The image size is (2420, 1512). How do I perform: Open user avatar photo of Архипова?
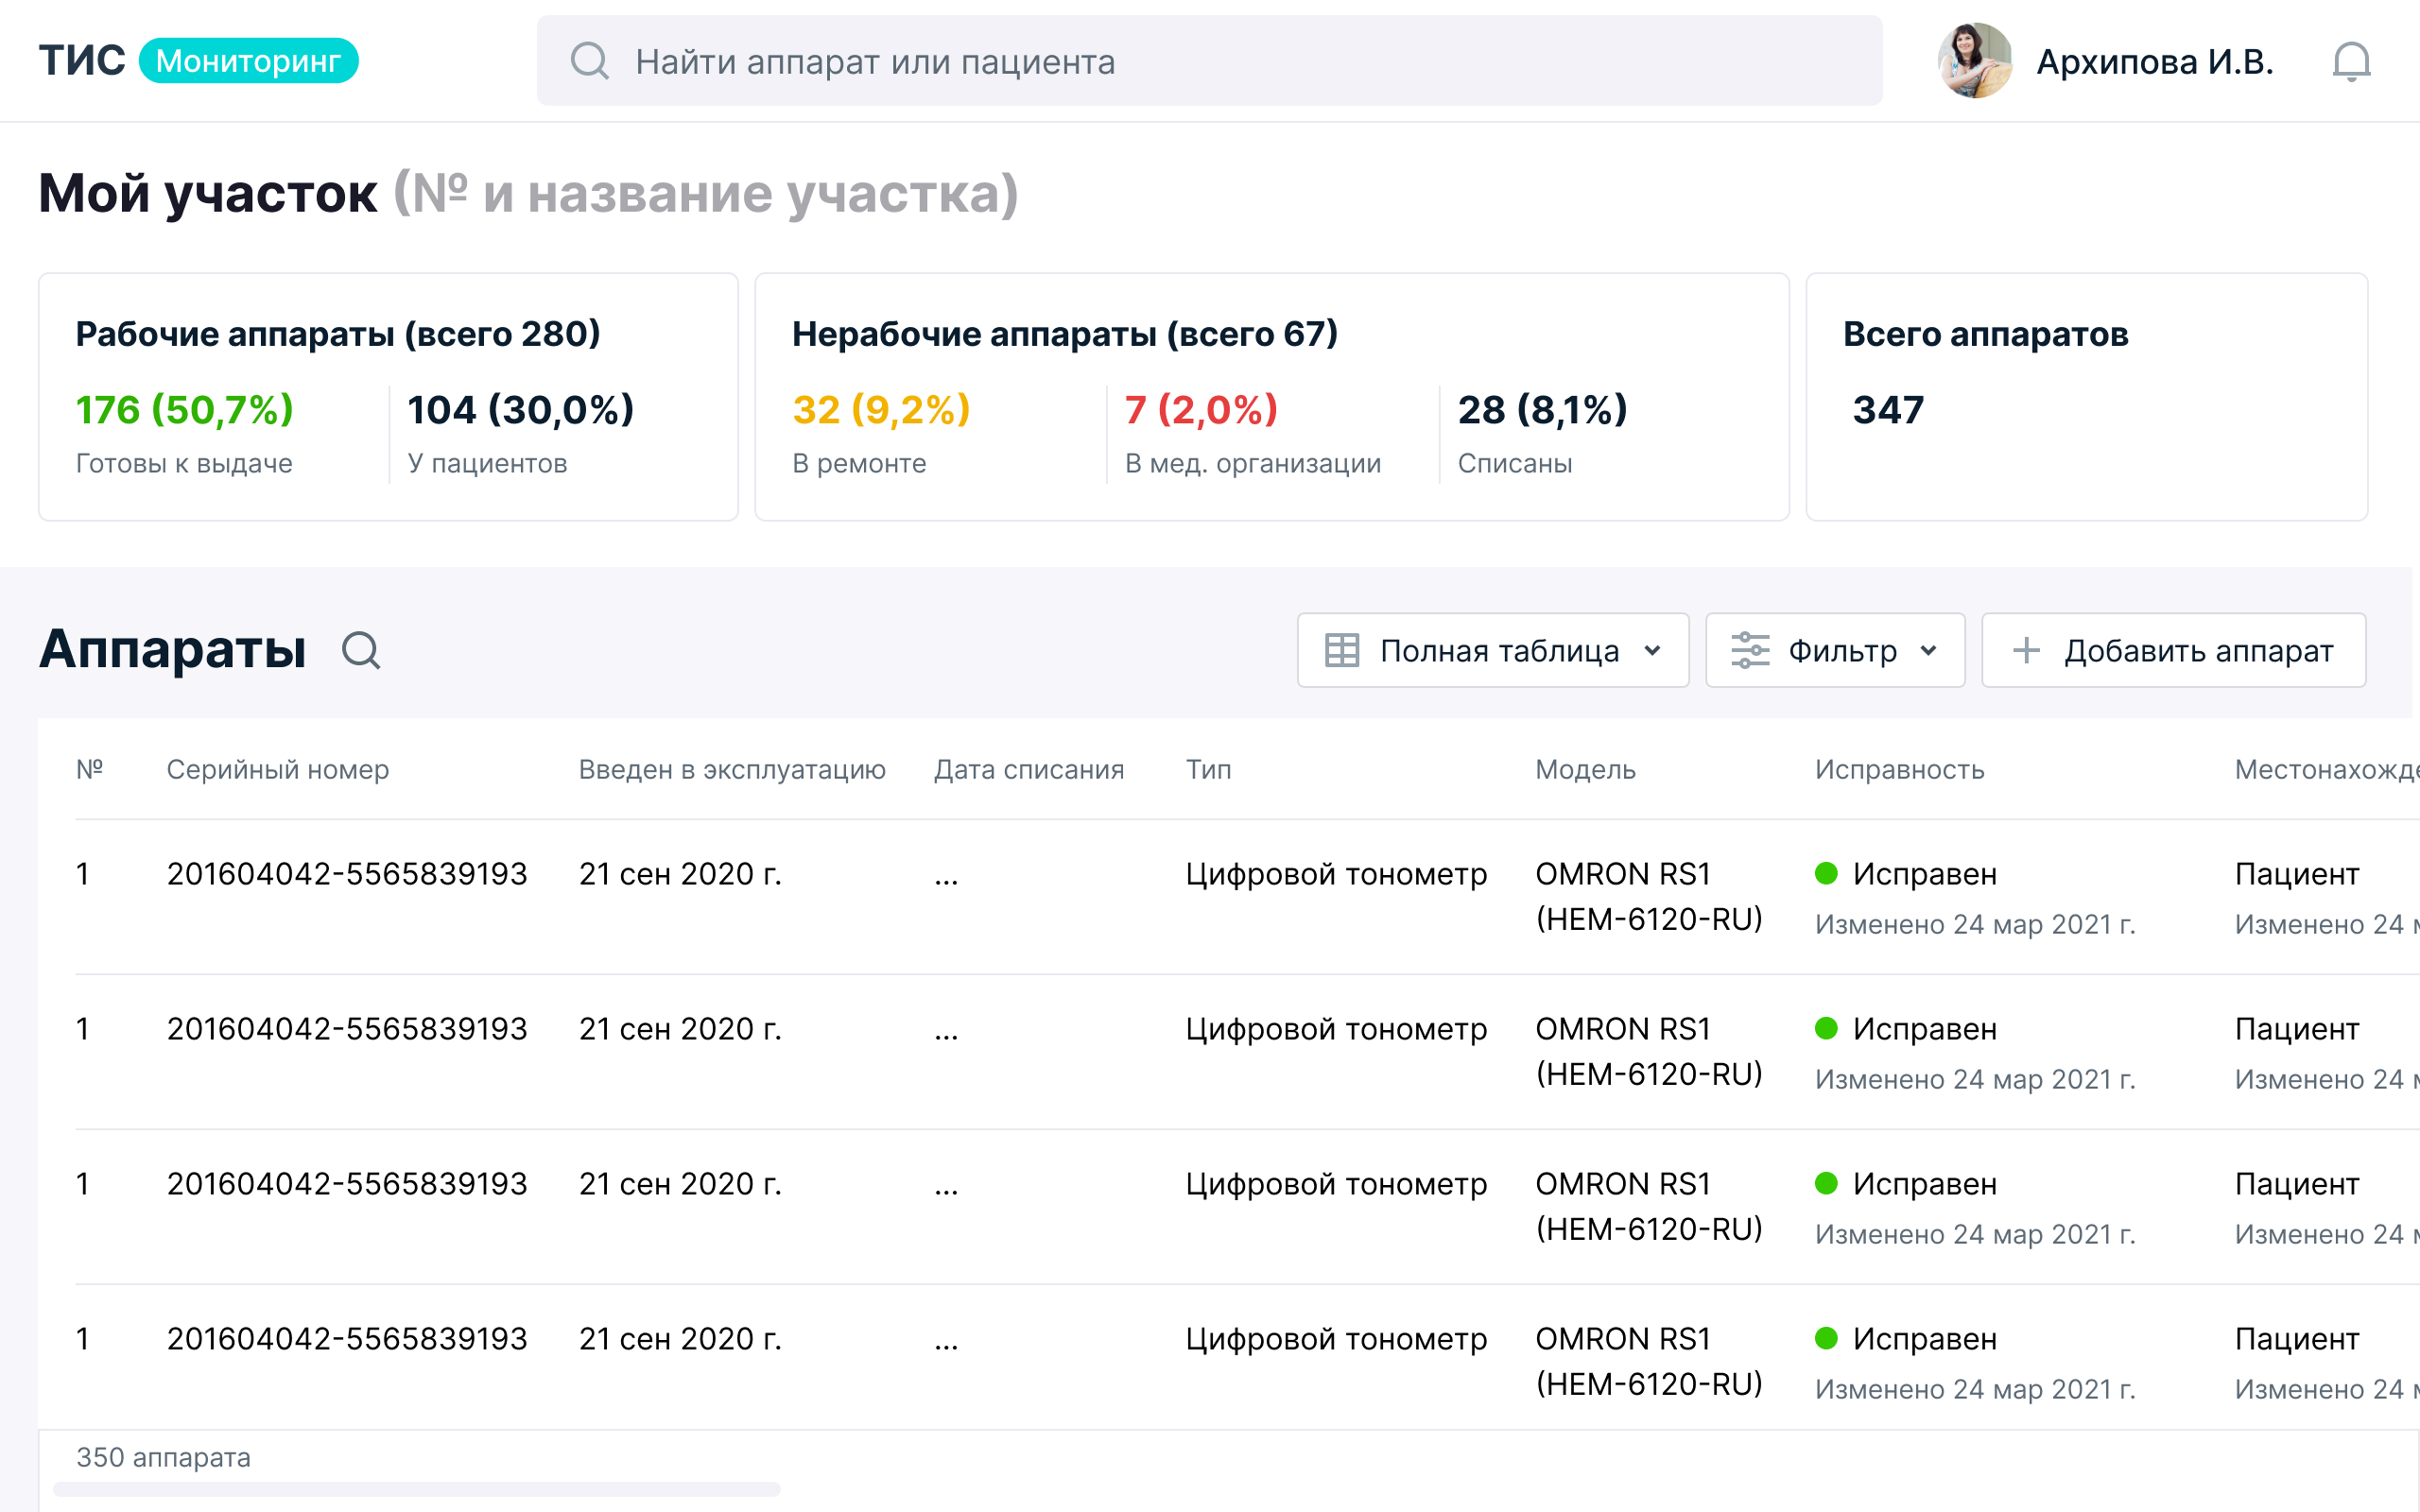(x=1974, y=61)
